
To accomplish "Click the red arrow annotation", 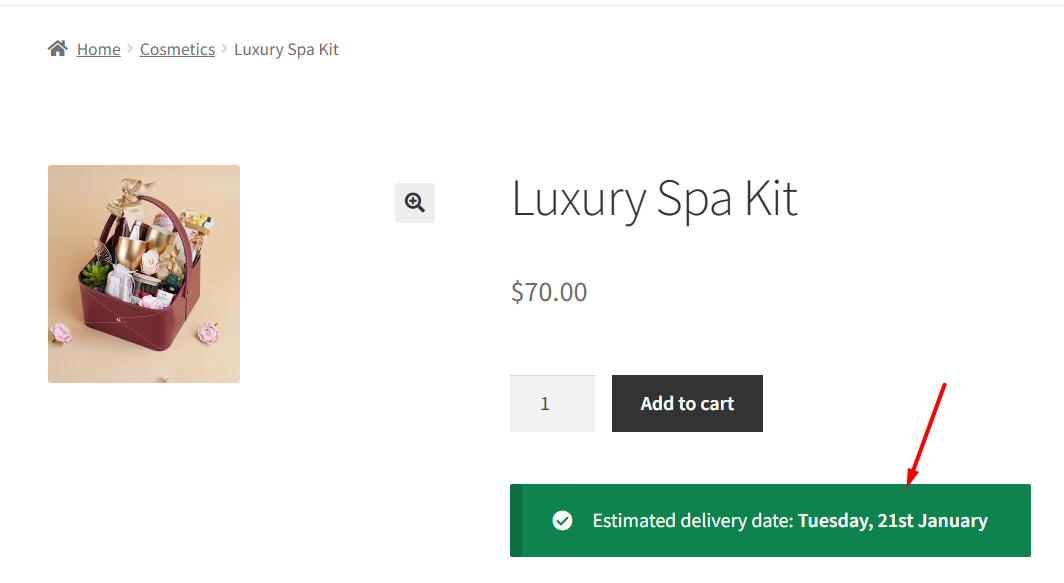I will (x=926, y=432).
